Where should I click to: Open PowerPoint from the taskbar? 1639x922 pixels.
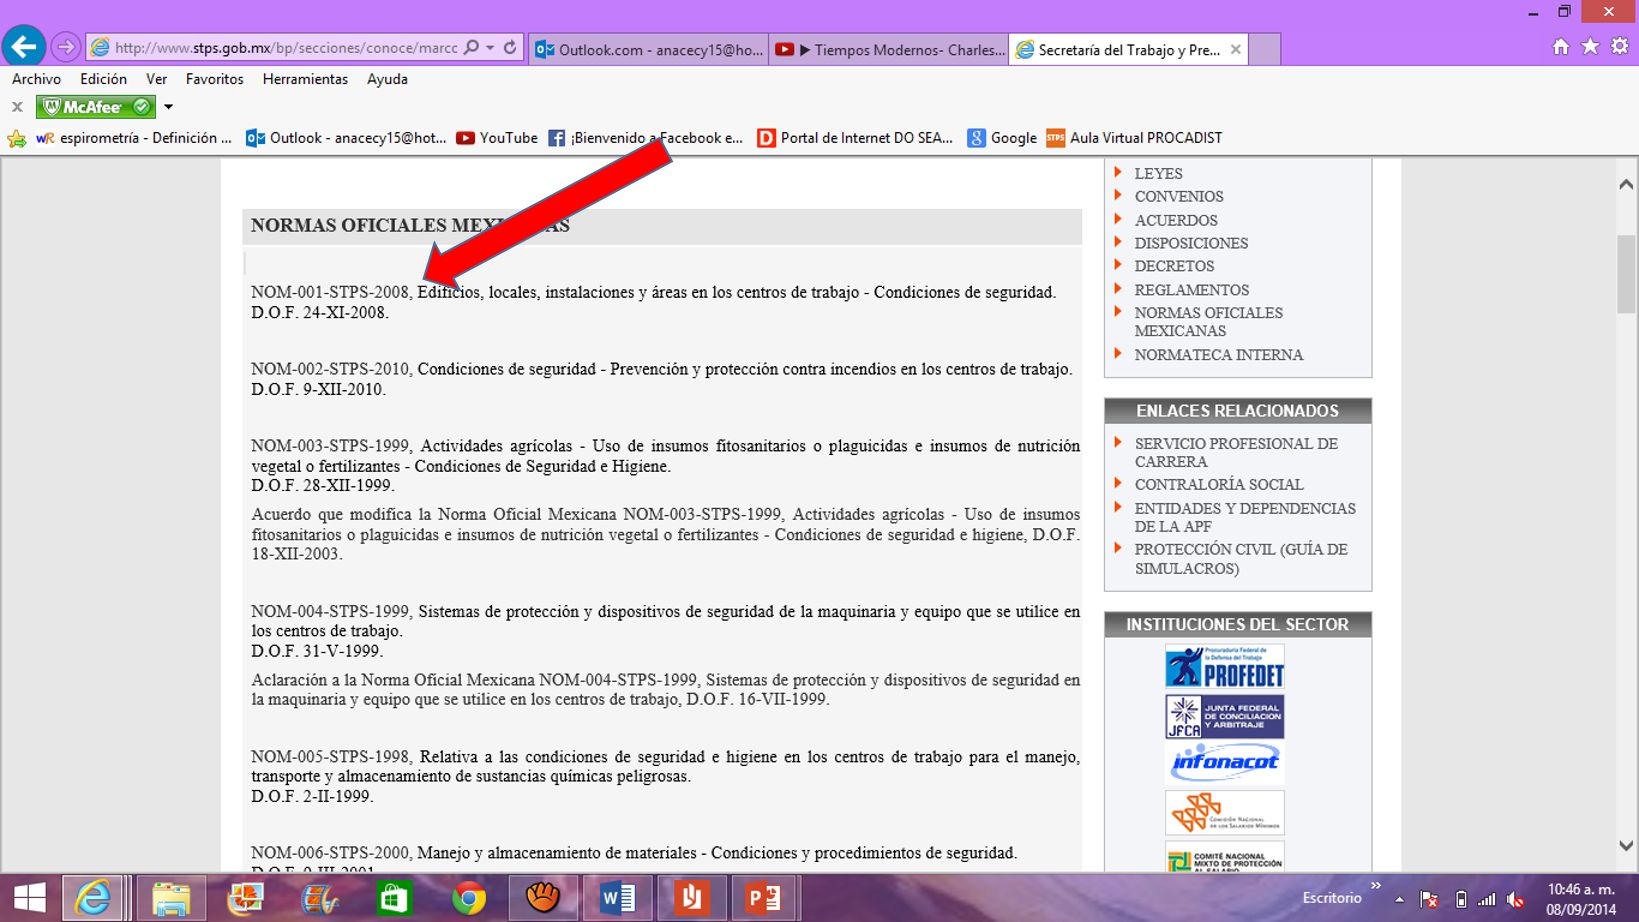(764, 898)
